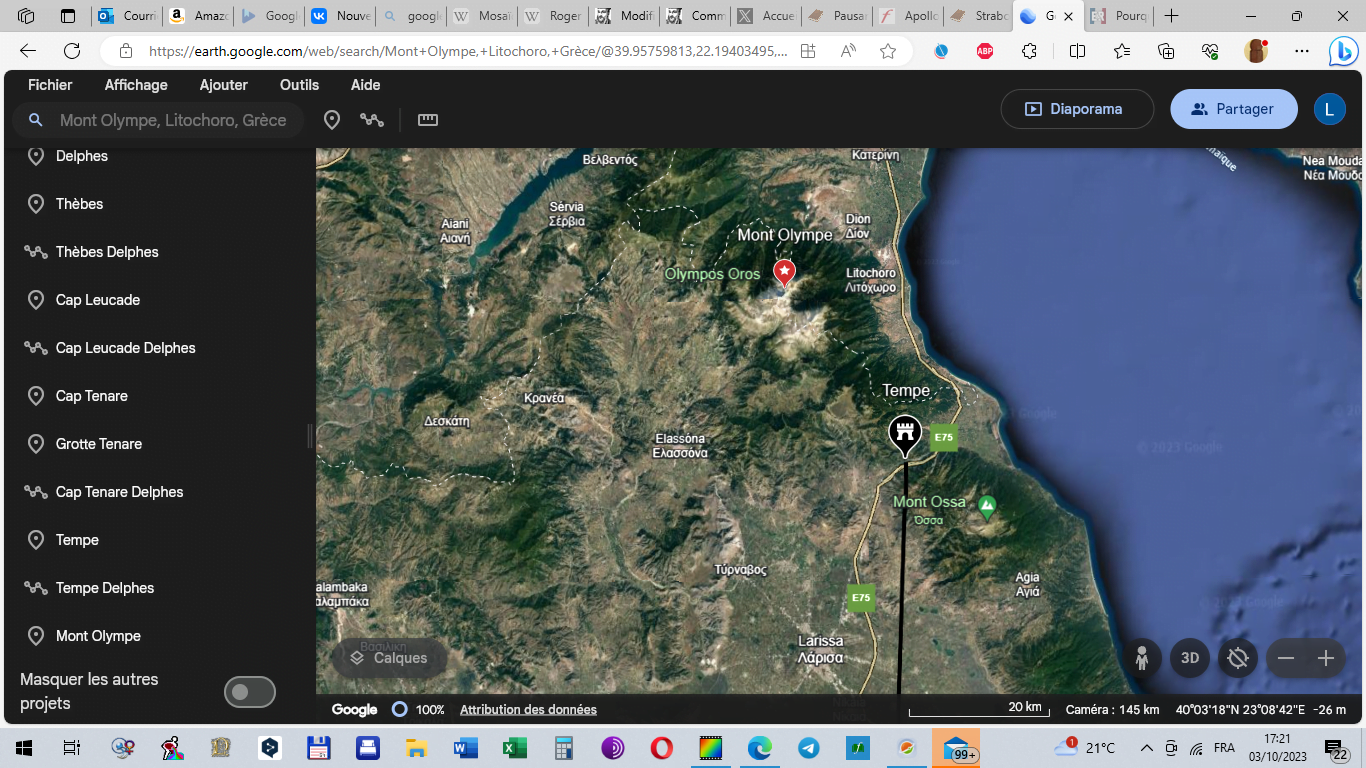Reload the page with refresh icon

(x=72, y=51)
